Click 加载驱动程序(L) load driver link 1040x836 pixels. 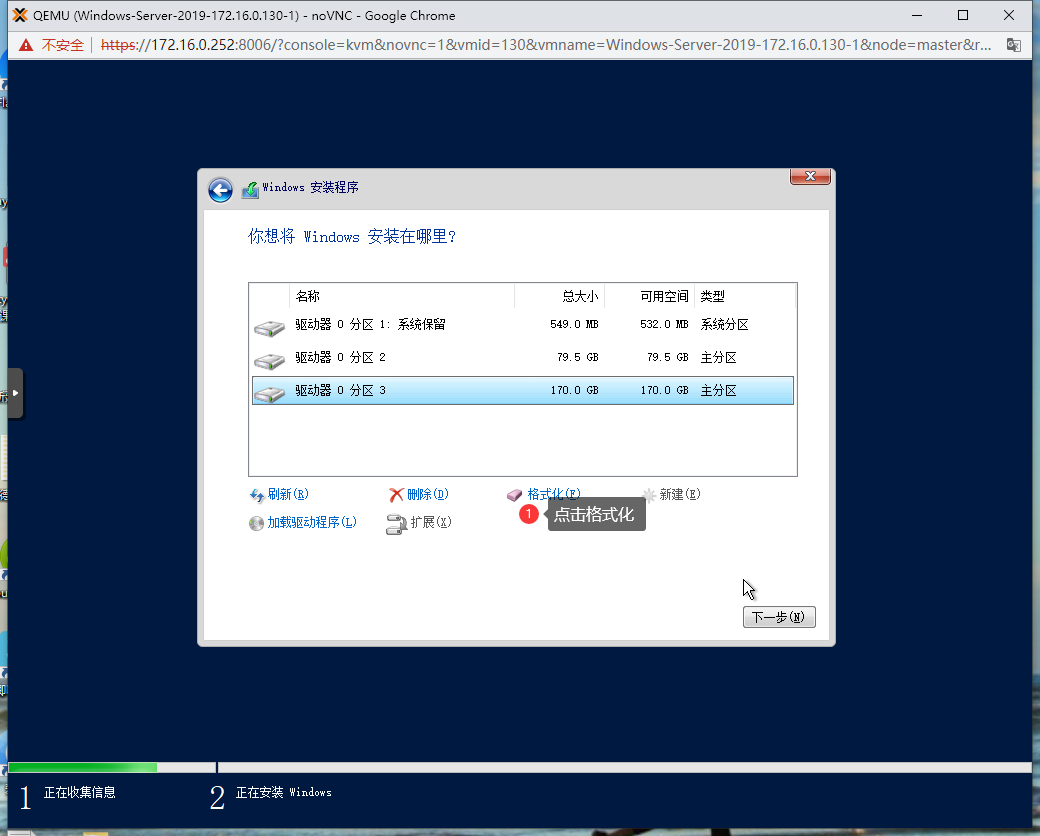[x=312, y=522]
